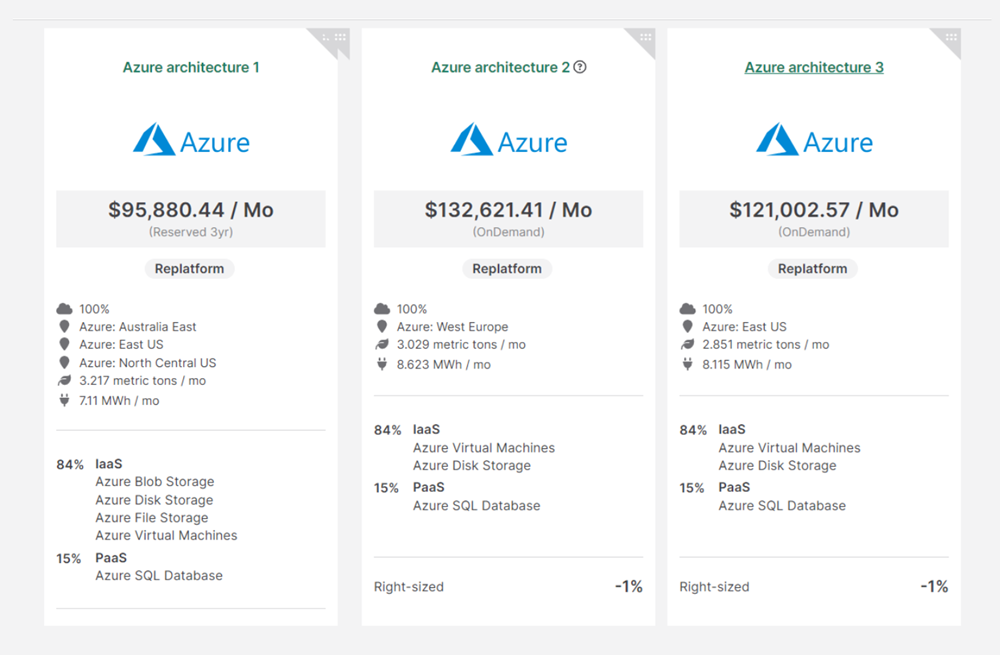Click the plug icon beside 8.623 MWh / mo
Image resolution: width=1000 pixels, height=655 pixels.
coord(382,364)
